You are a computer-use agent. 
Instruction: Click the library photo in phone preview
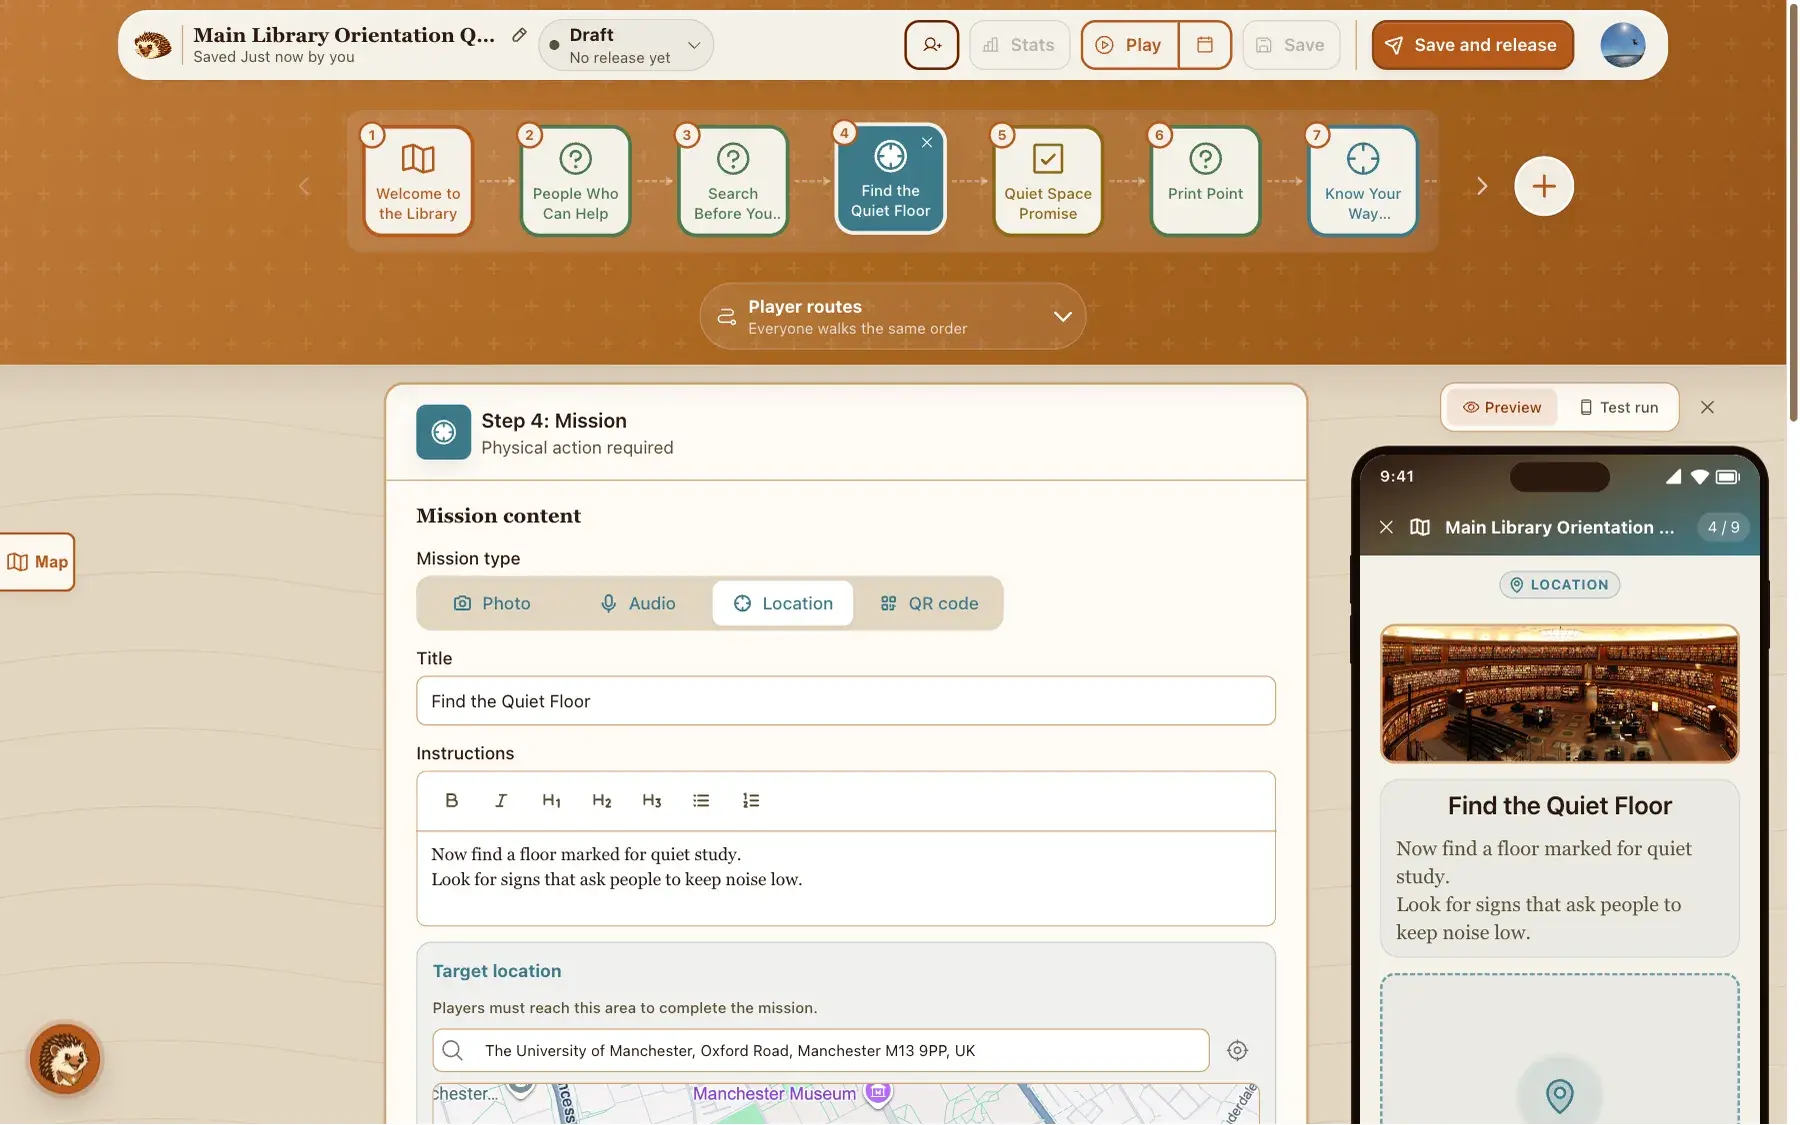coord(1559,693)
